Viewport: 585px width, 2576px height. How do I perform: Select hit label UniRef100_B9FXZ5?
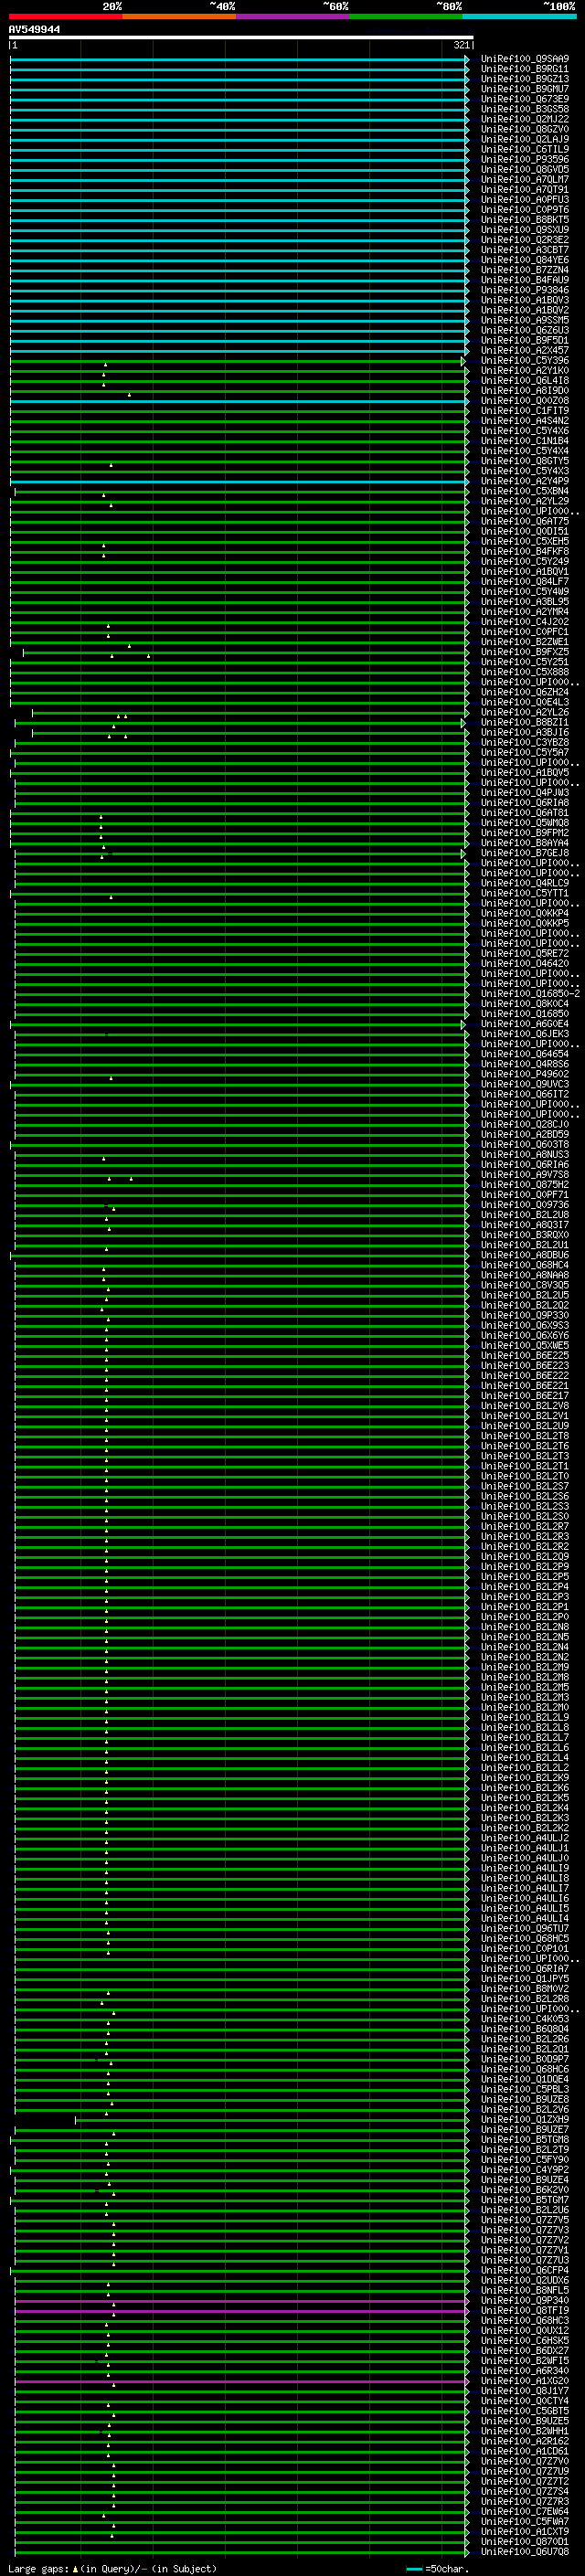coord(524,652)
